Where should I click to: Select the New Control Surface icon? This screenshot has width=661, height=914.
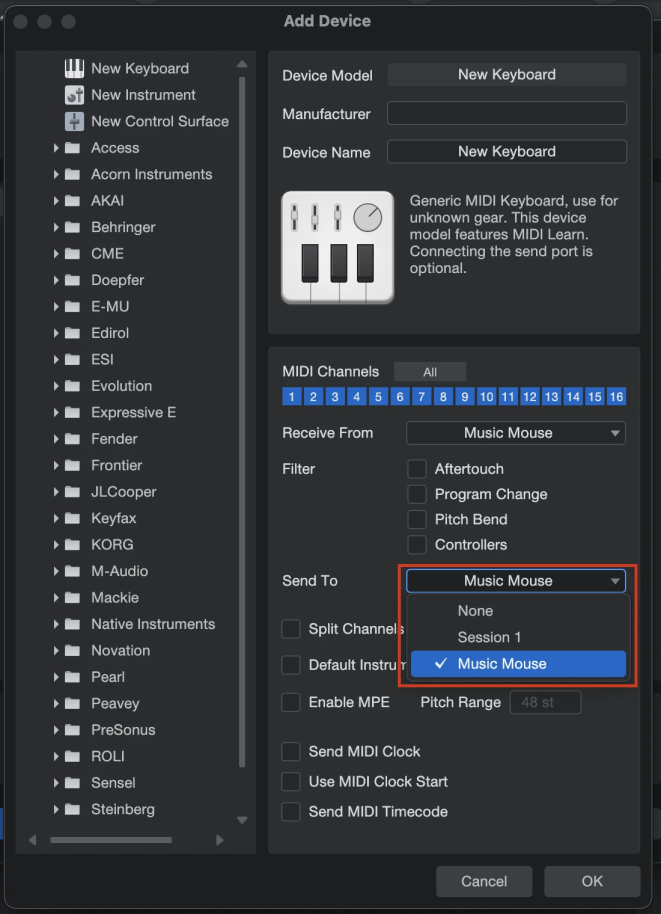pos(75,121)
